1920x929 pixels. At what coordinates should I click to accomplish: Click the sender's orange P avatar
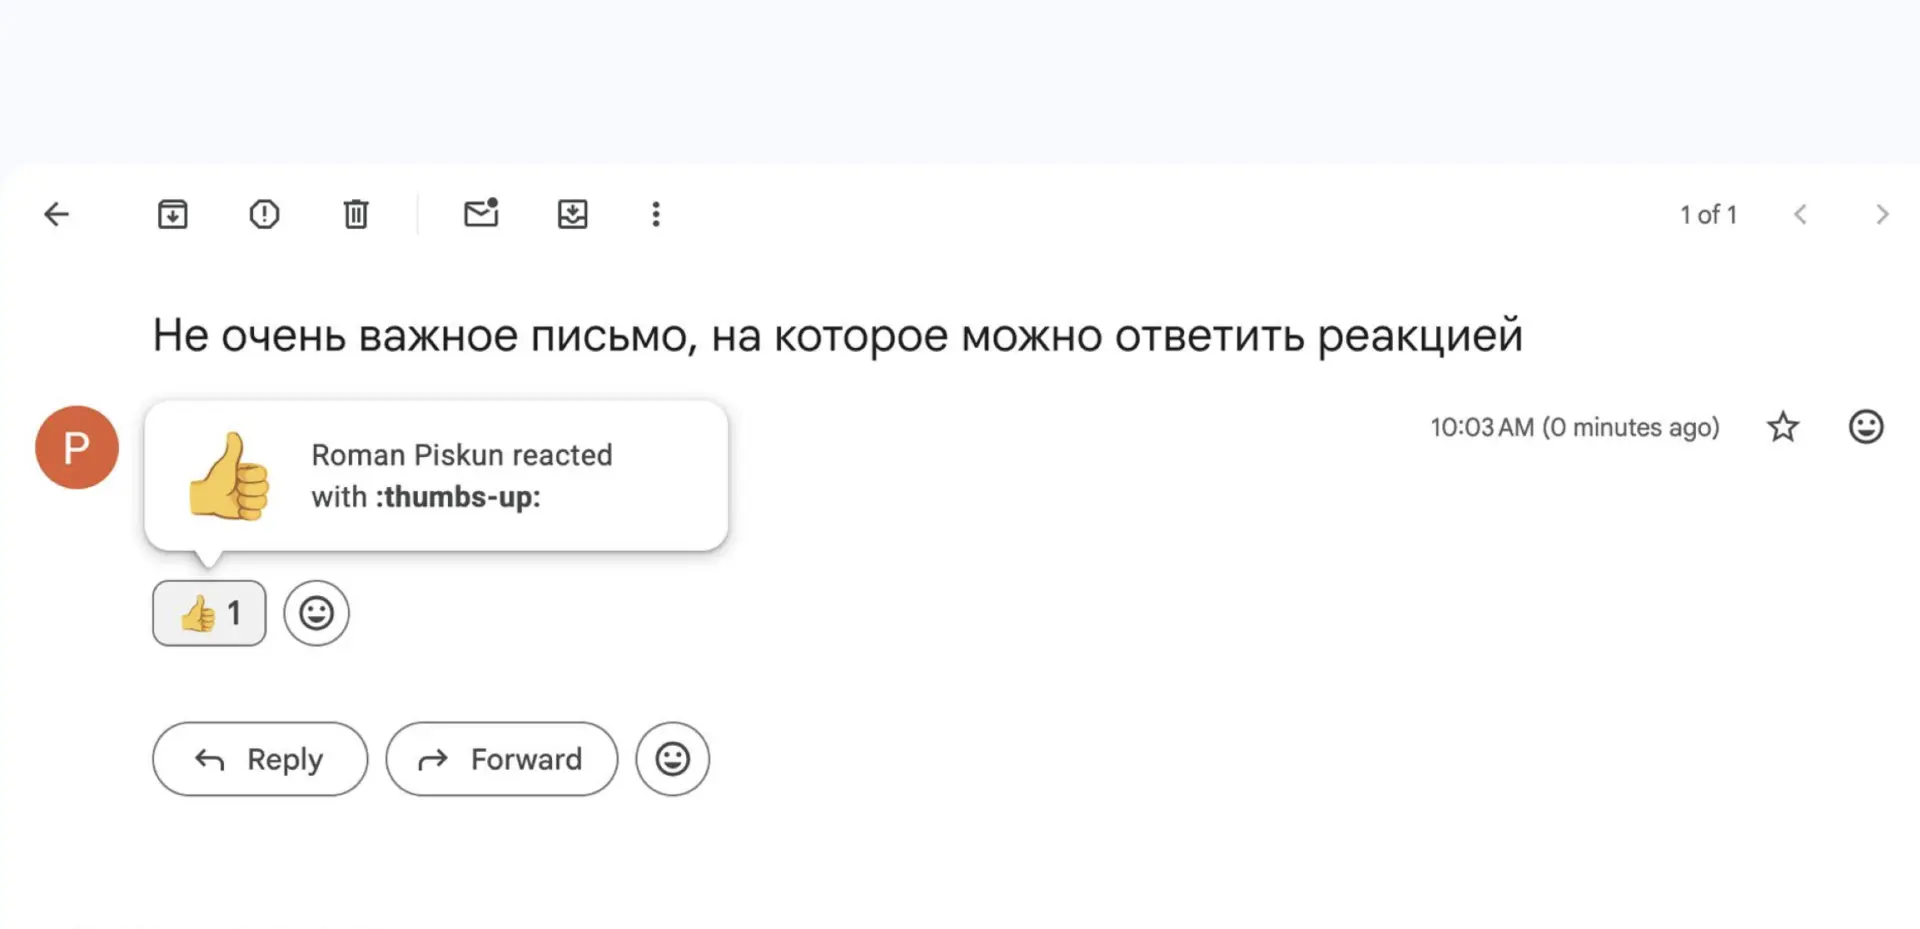click(77, 447)
